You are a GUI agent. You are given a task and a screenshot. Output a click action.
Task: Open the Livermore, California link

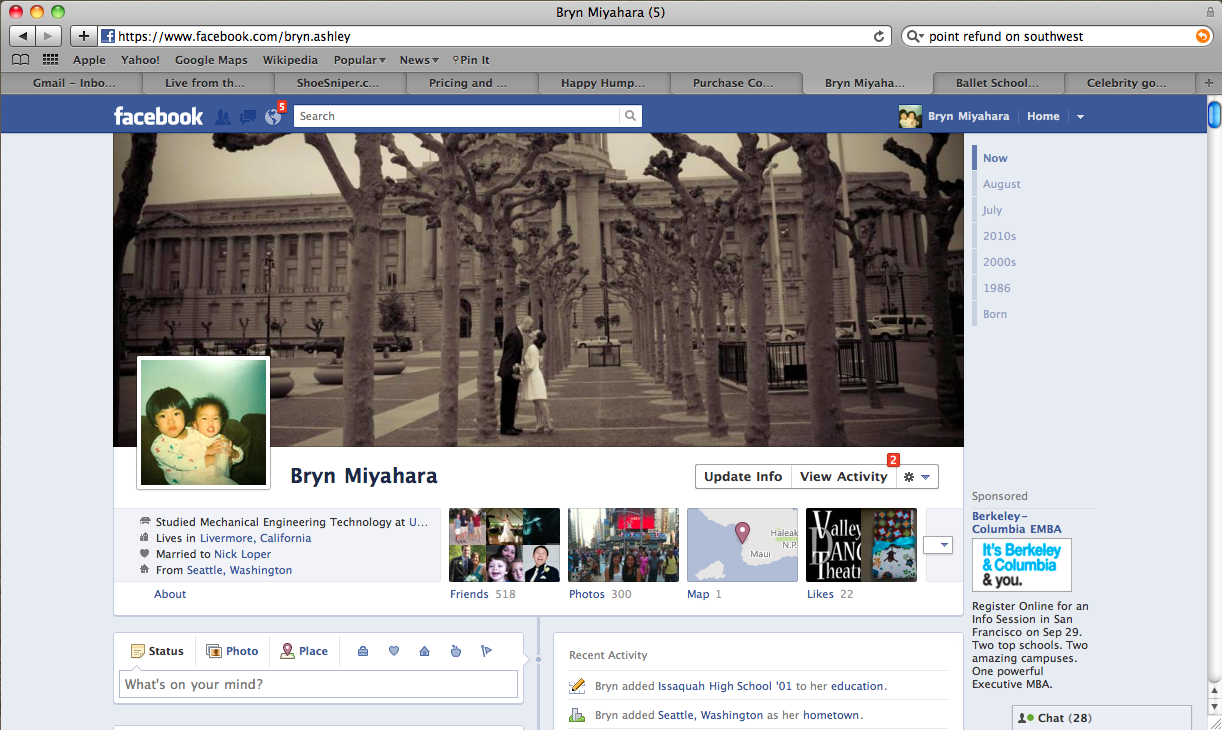[255, 538]
